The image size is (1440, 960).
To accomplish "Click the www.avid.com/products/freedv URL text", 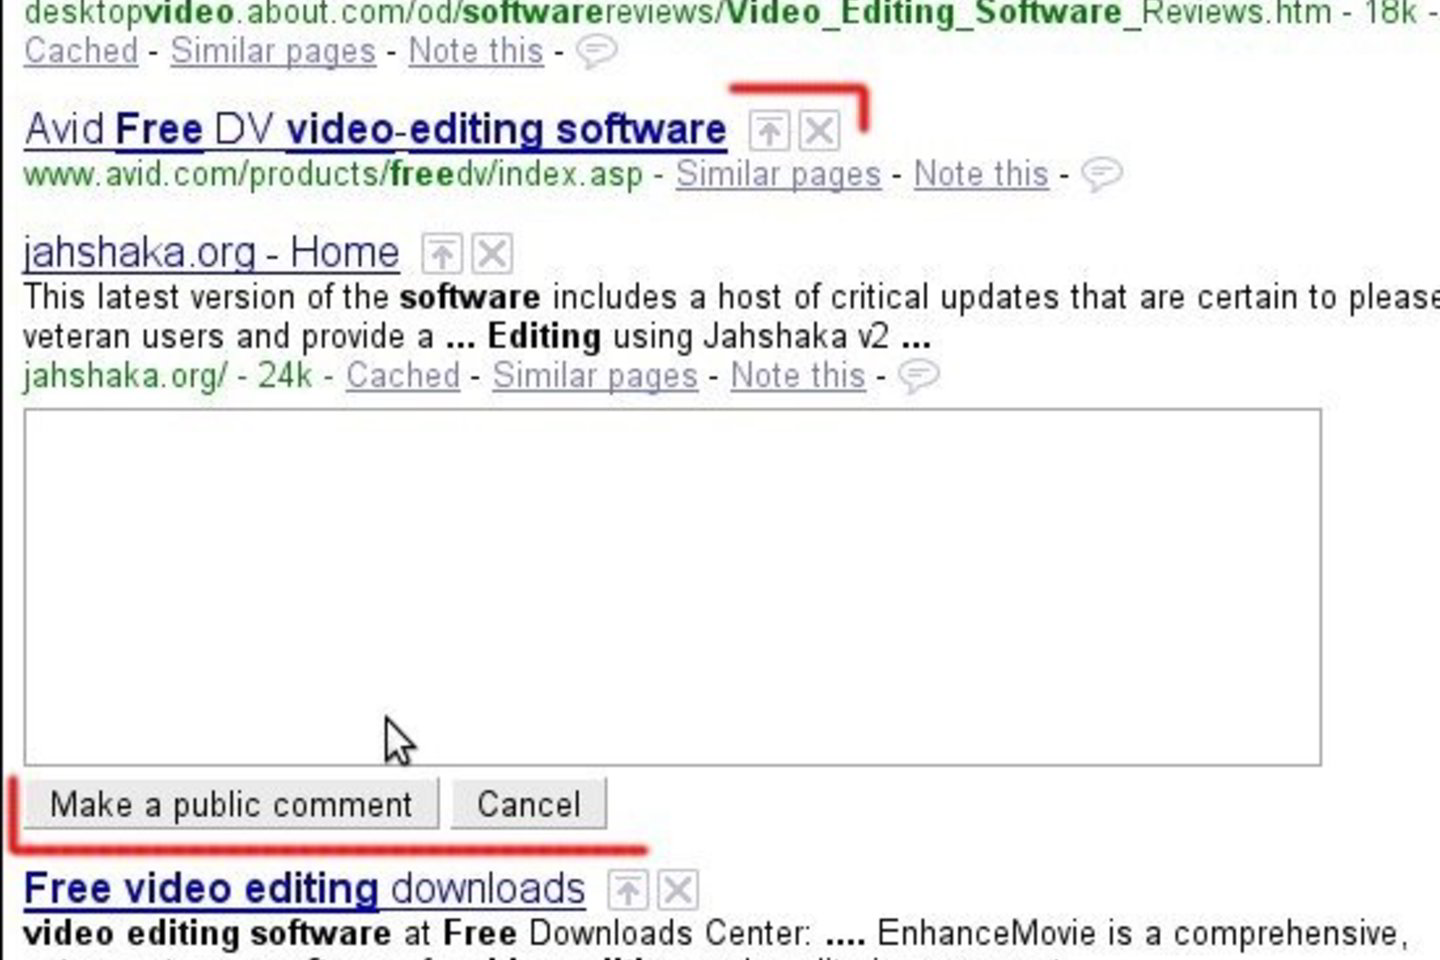I will 333,174.
